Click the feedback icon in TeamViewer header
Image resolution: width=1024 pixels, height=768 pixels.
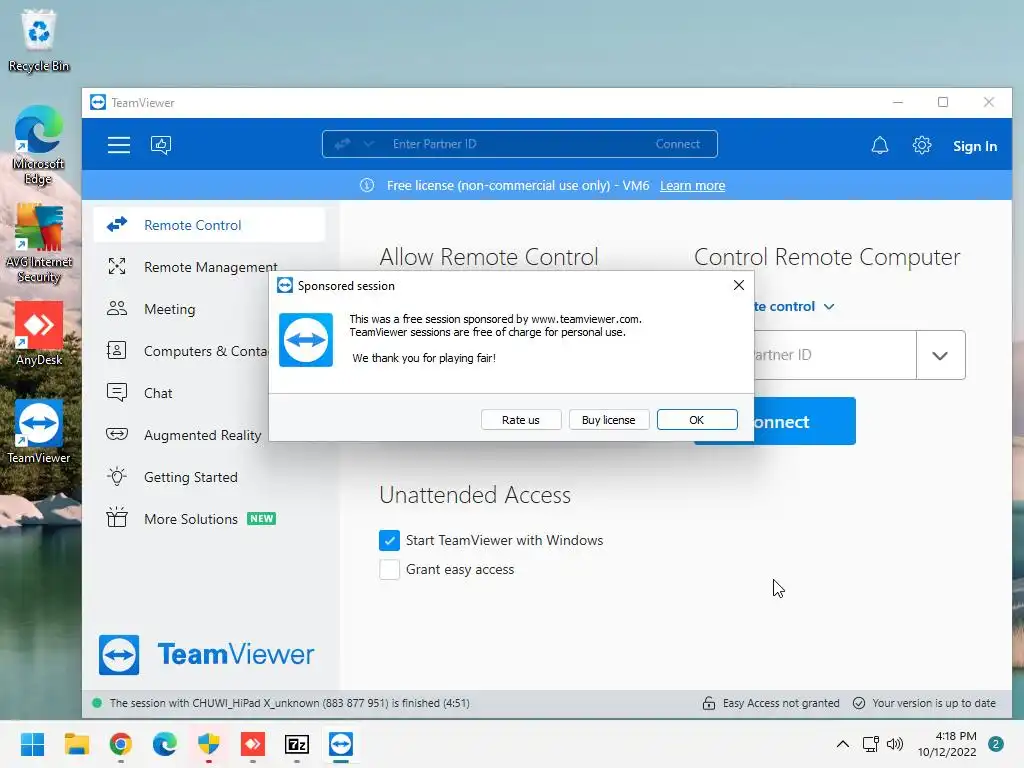click(161, 145)
